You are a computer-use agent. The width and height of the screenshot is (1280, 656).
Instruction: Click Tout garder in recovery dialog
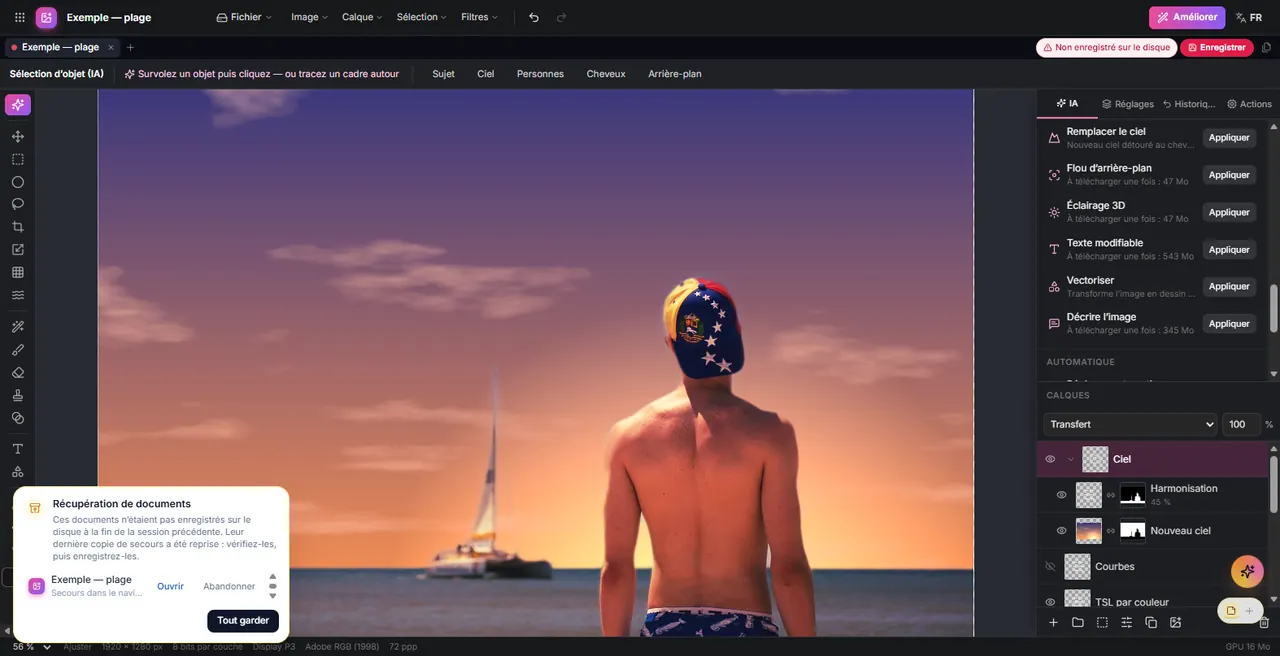click(243, 620)
